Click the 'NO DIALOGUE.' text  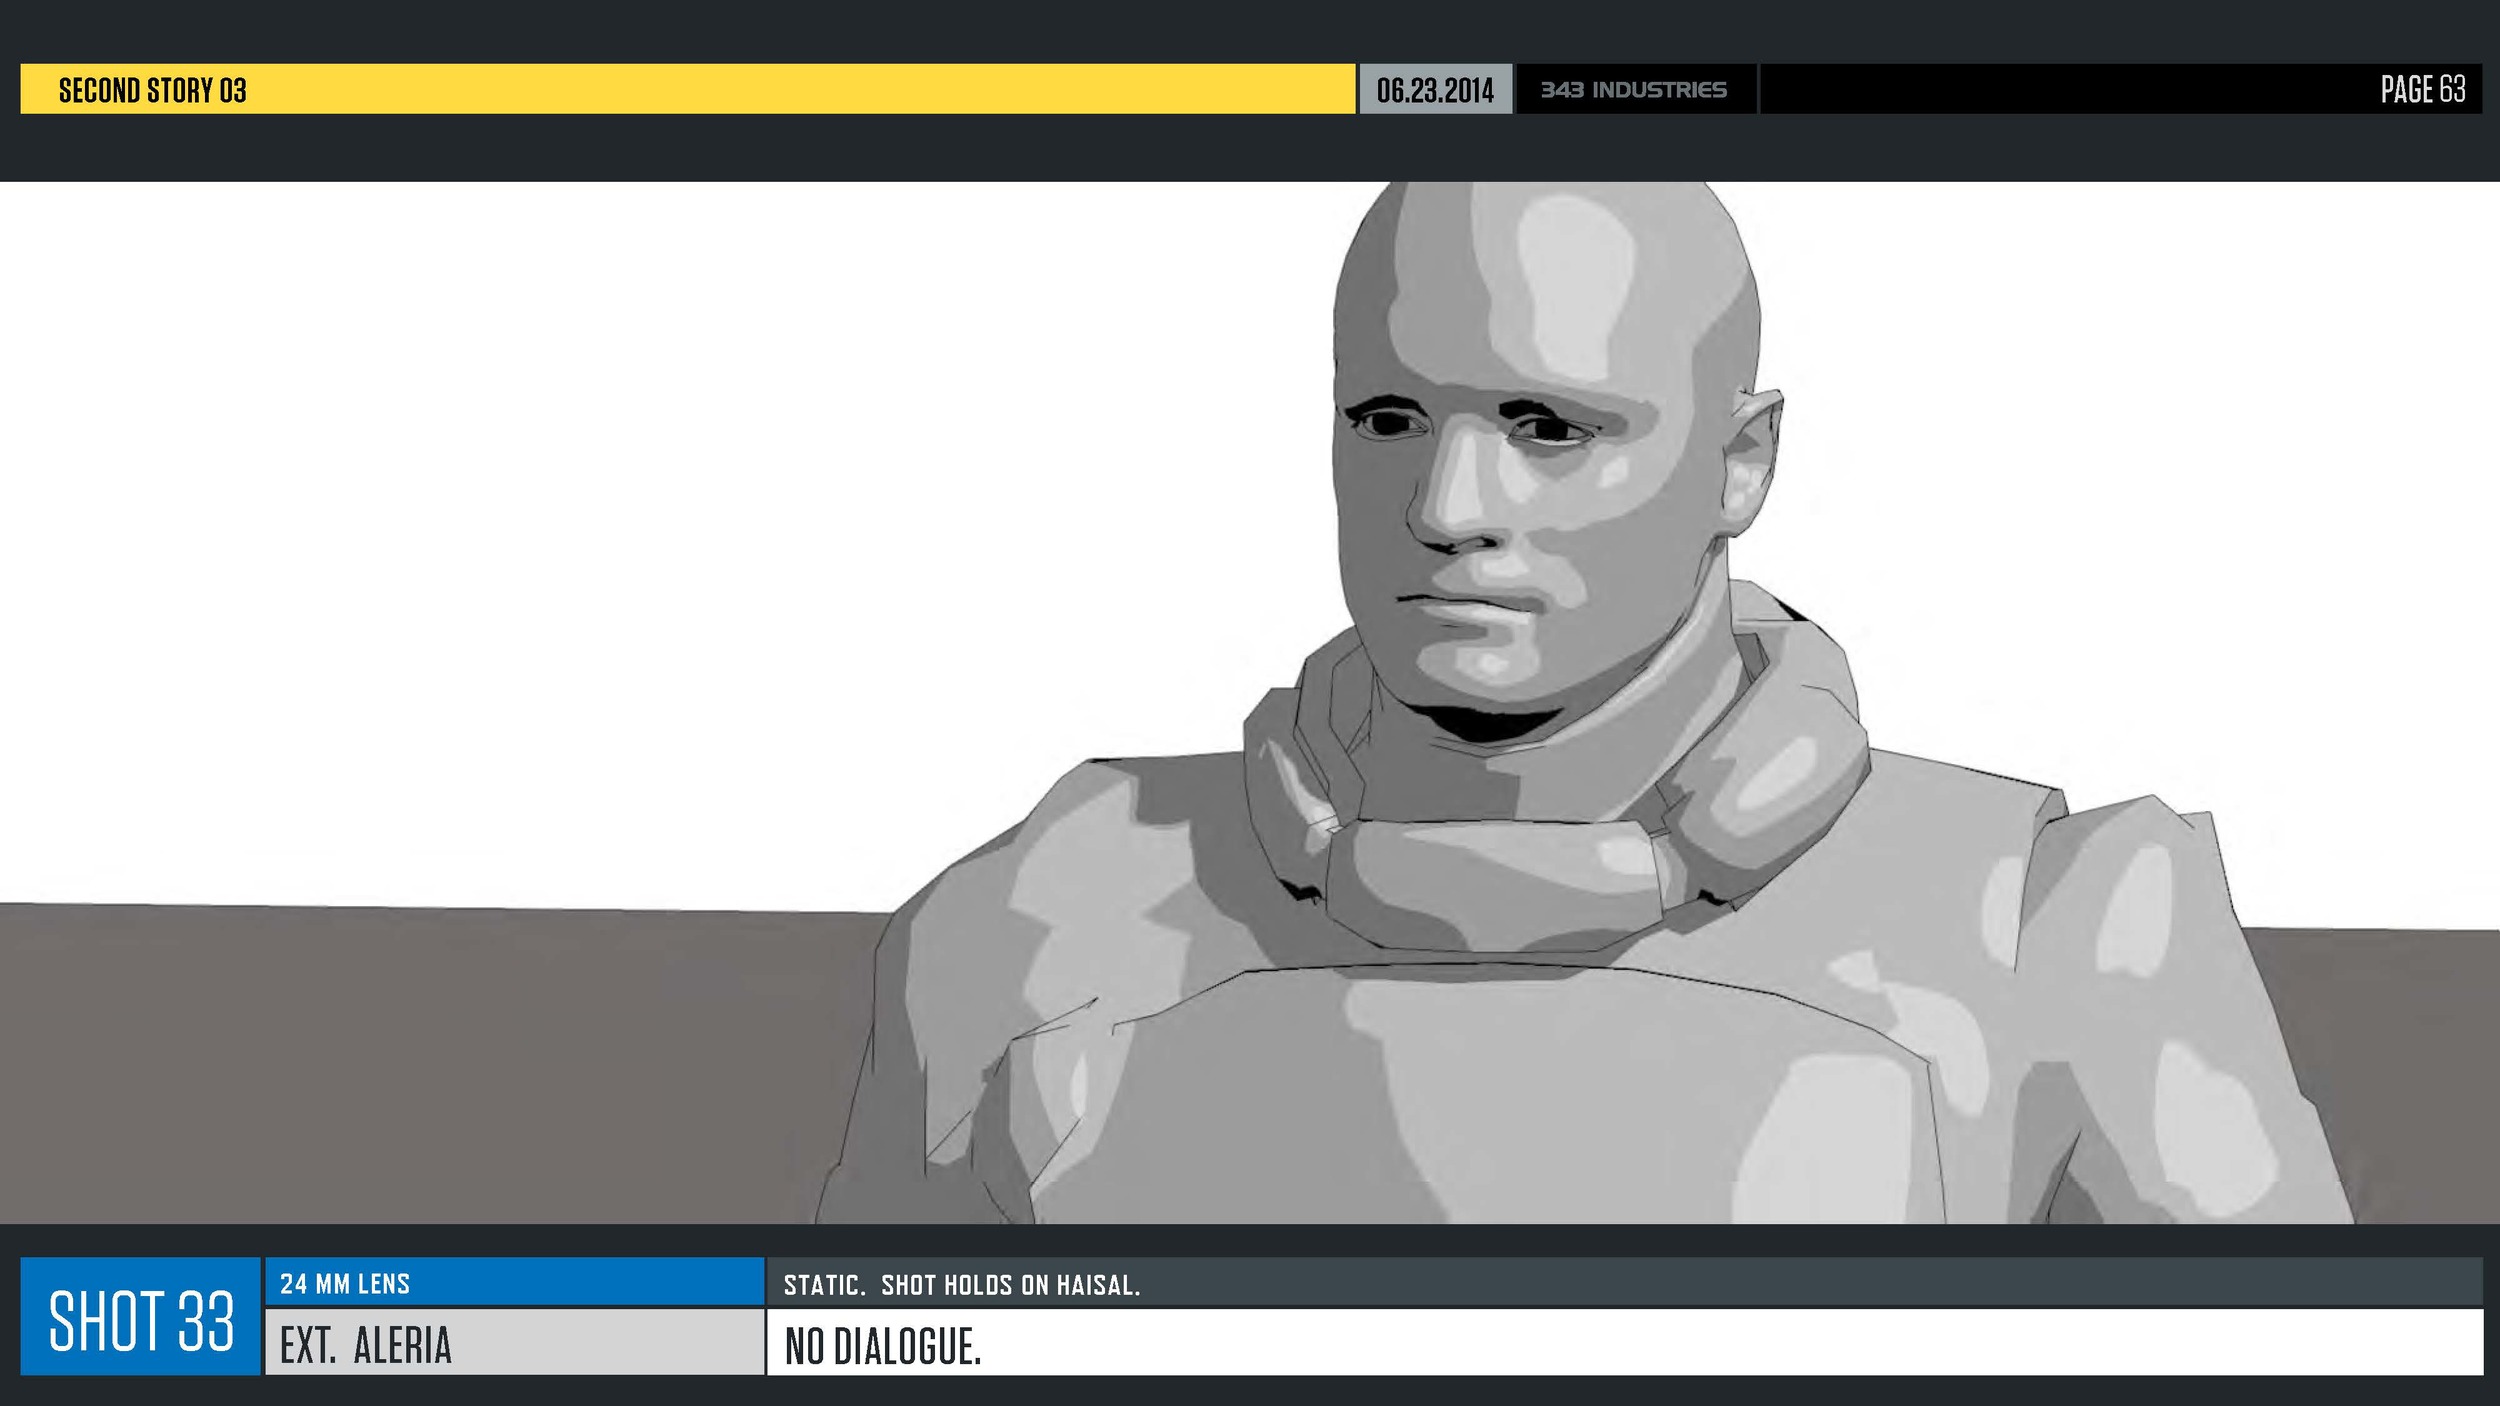point(883,1346)
